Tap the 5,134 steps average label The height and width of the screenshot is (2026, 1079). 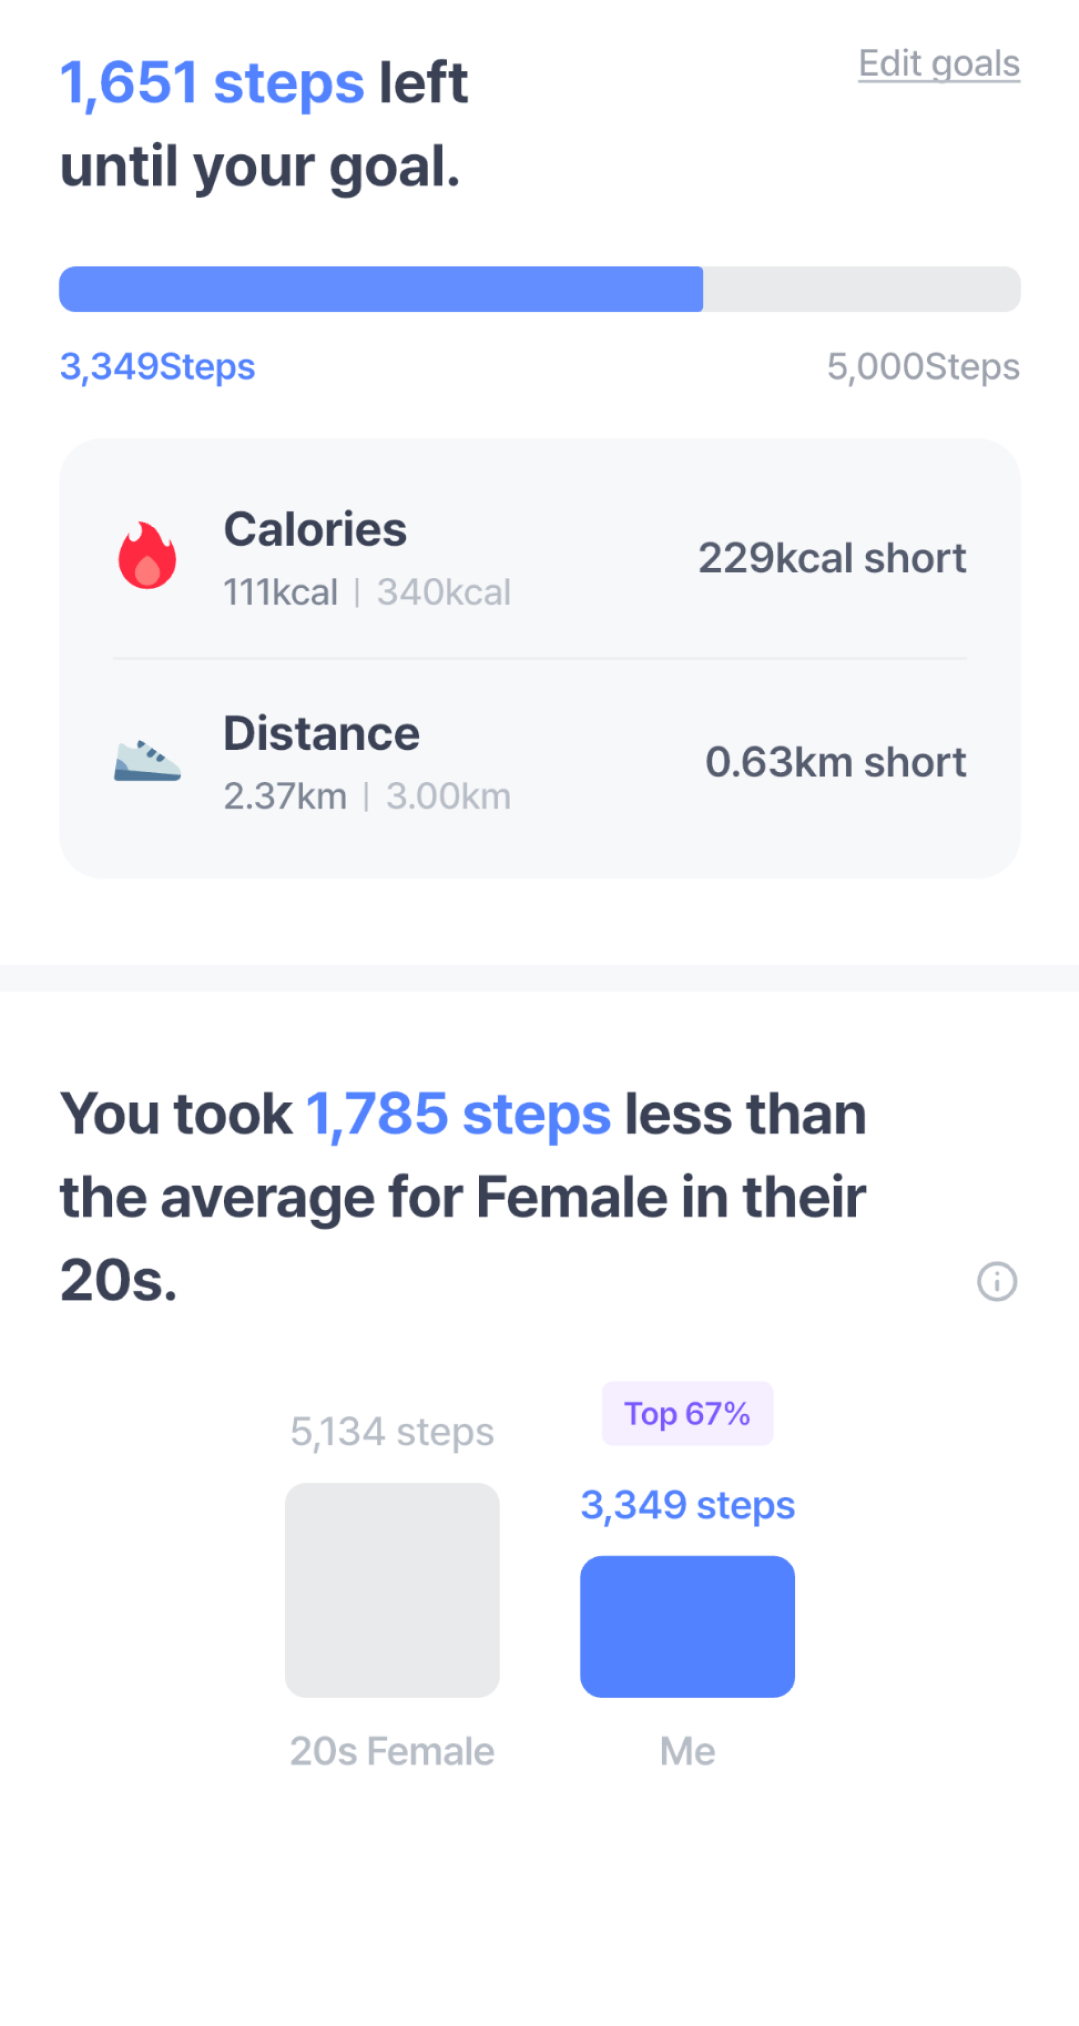[x=392, y=1432]
